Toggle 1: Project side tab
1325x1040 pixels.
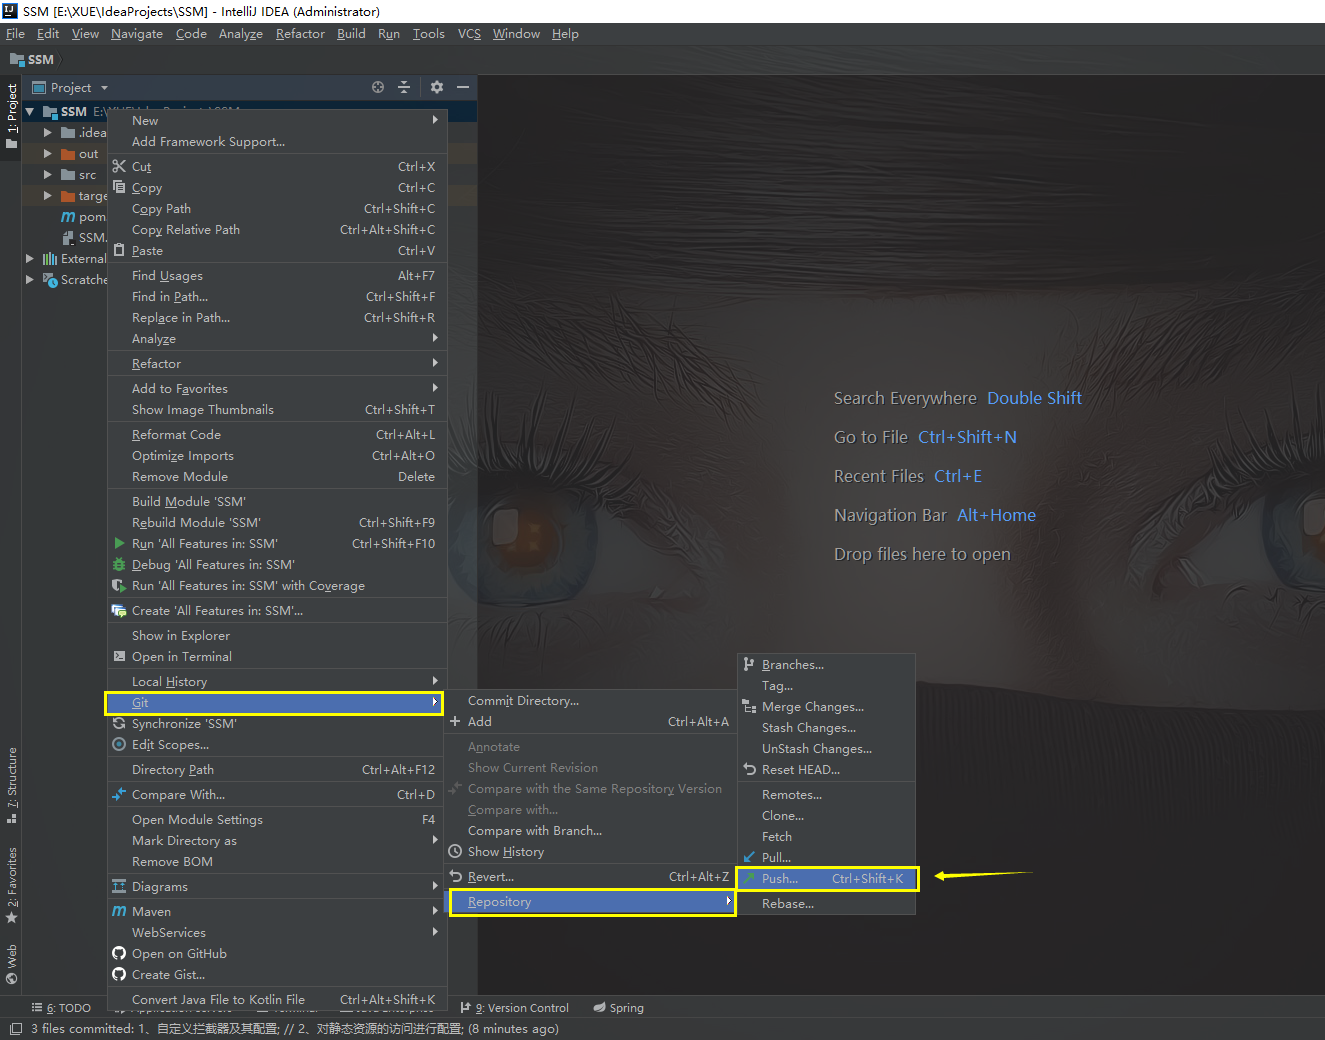pos(12,116)
